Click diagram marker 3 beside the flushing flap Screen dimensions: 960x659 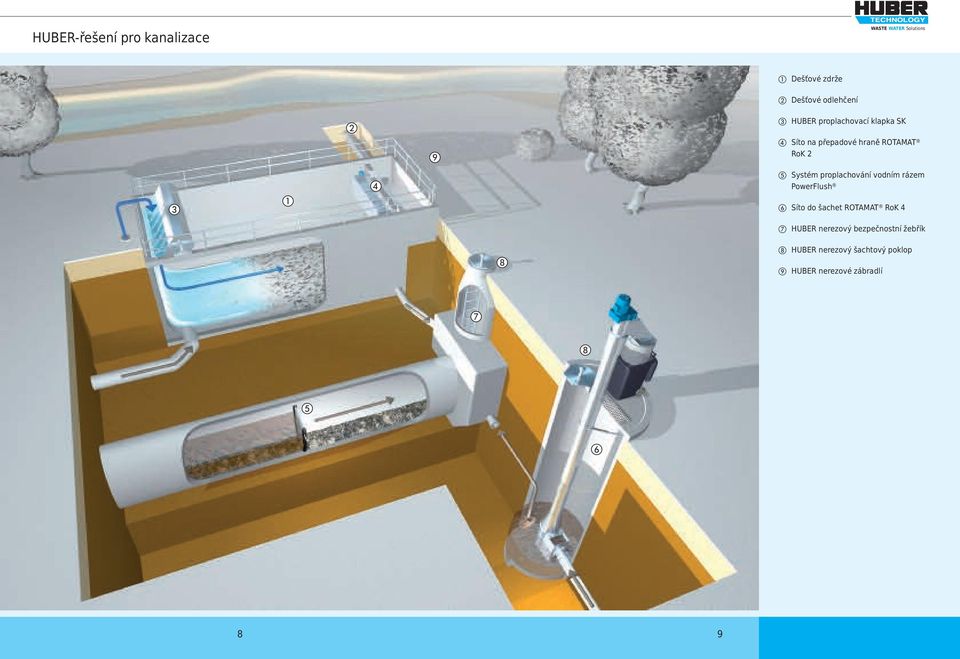pos(174,209)
